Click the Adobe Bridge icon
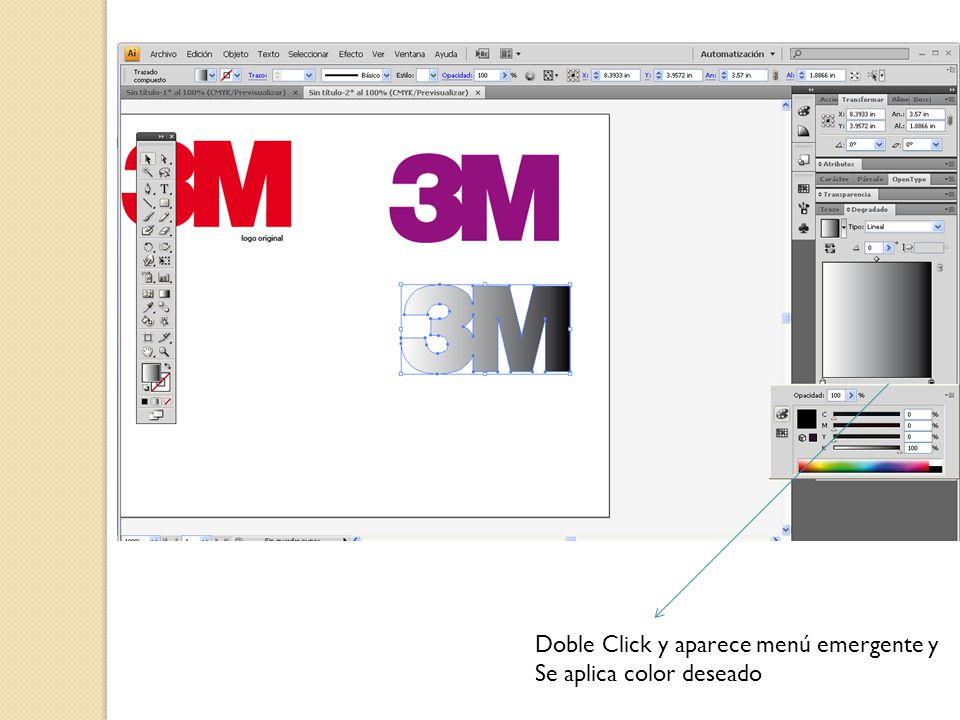 pyautogui.click(x=482, y=54)
